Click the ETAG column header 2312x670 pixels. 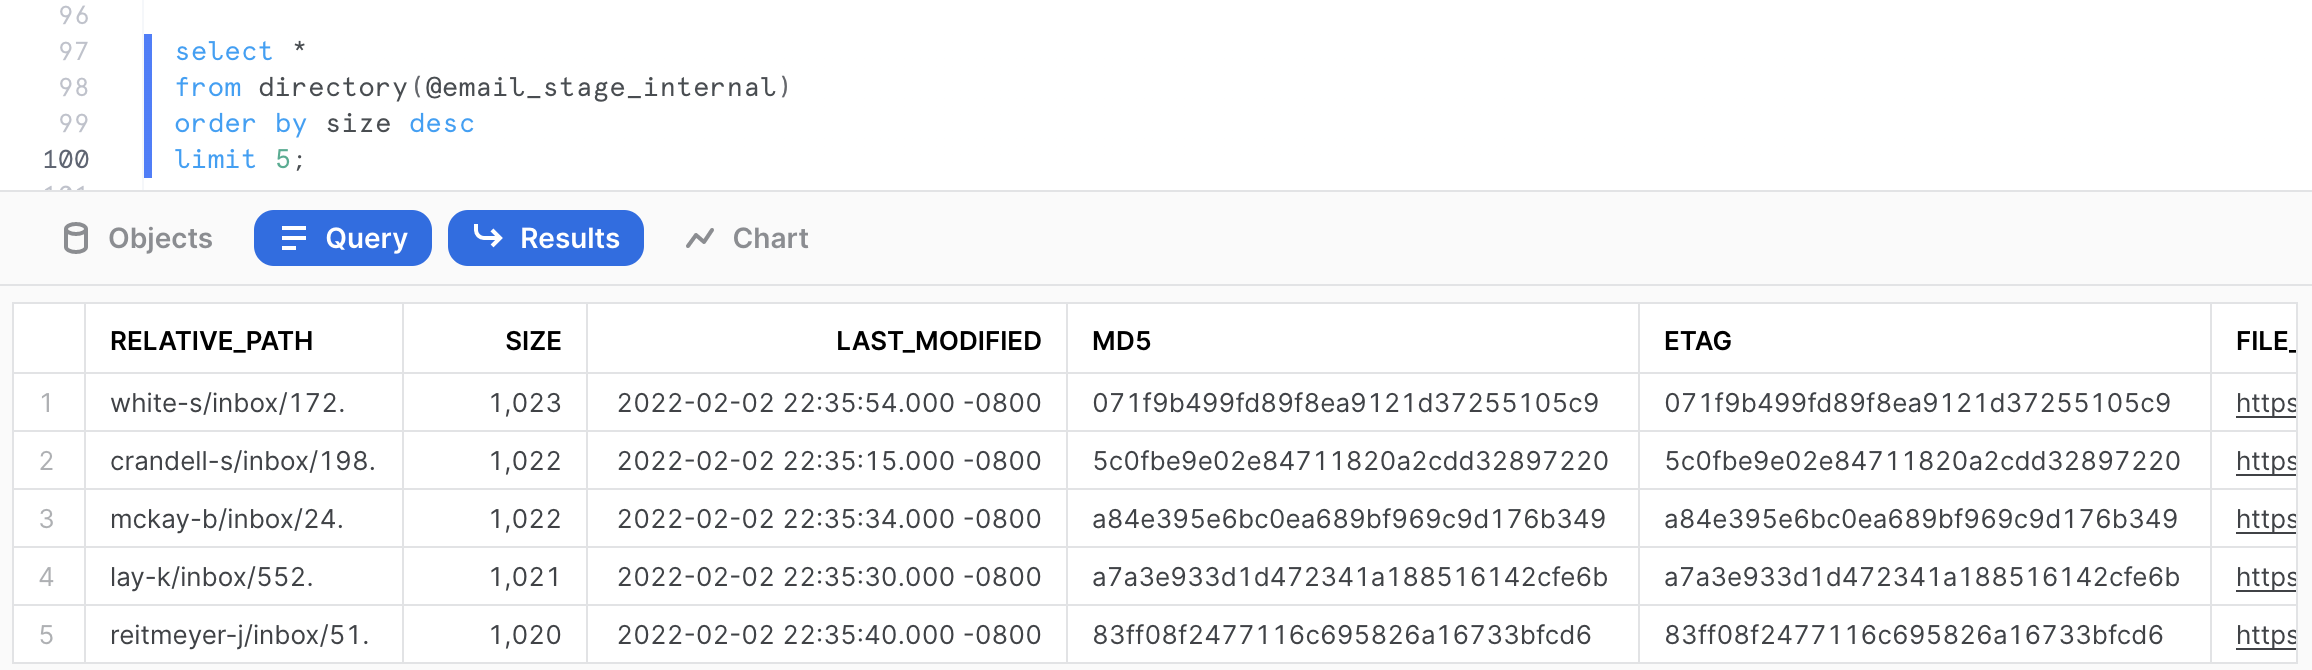pos(1697,341)
